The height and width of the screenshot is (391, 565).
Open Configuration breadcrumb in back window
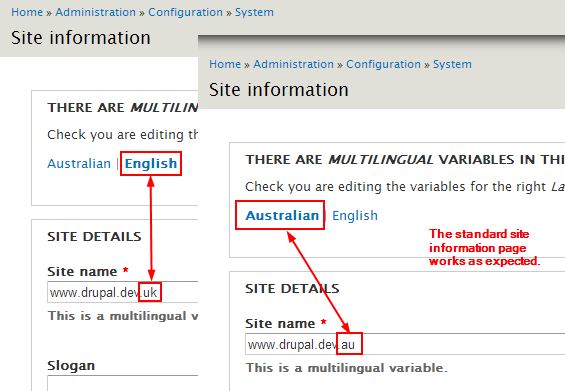pyautogui.click(x=186, y=12)
